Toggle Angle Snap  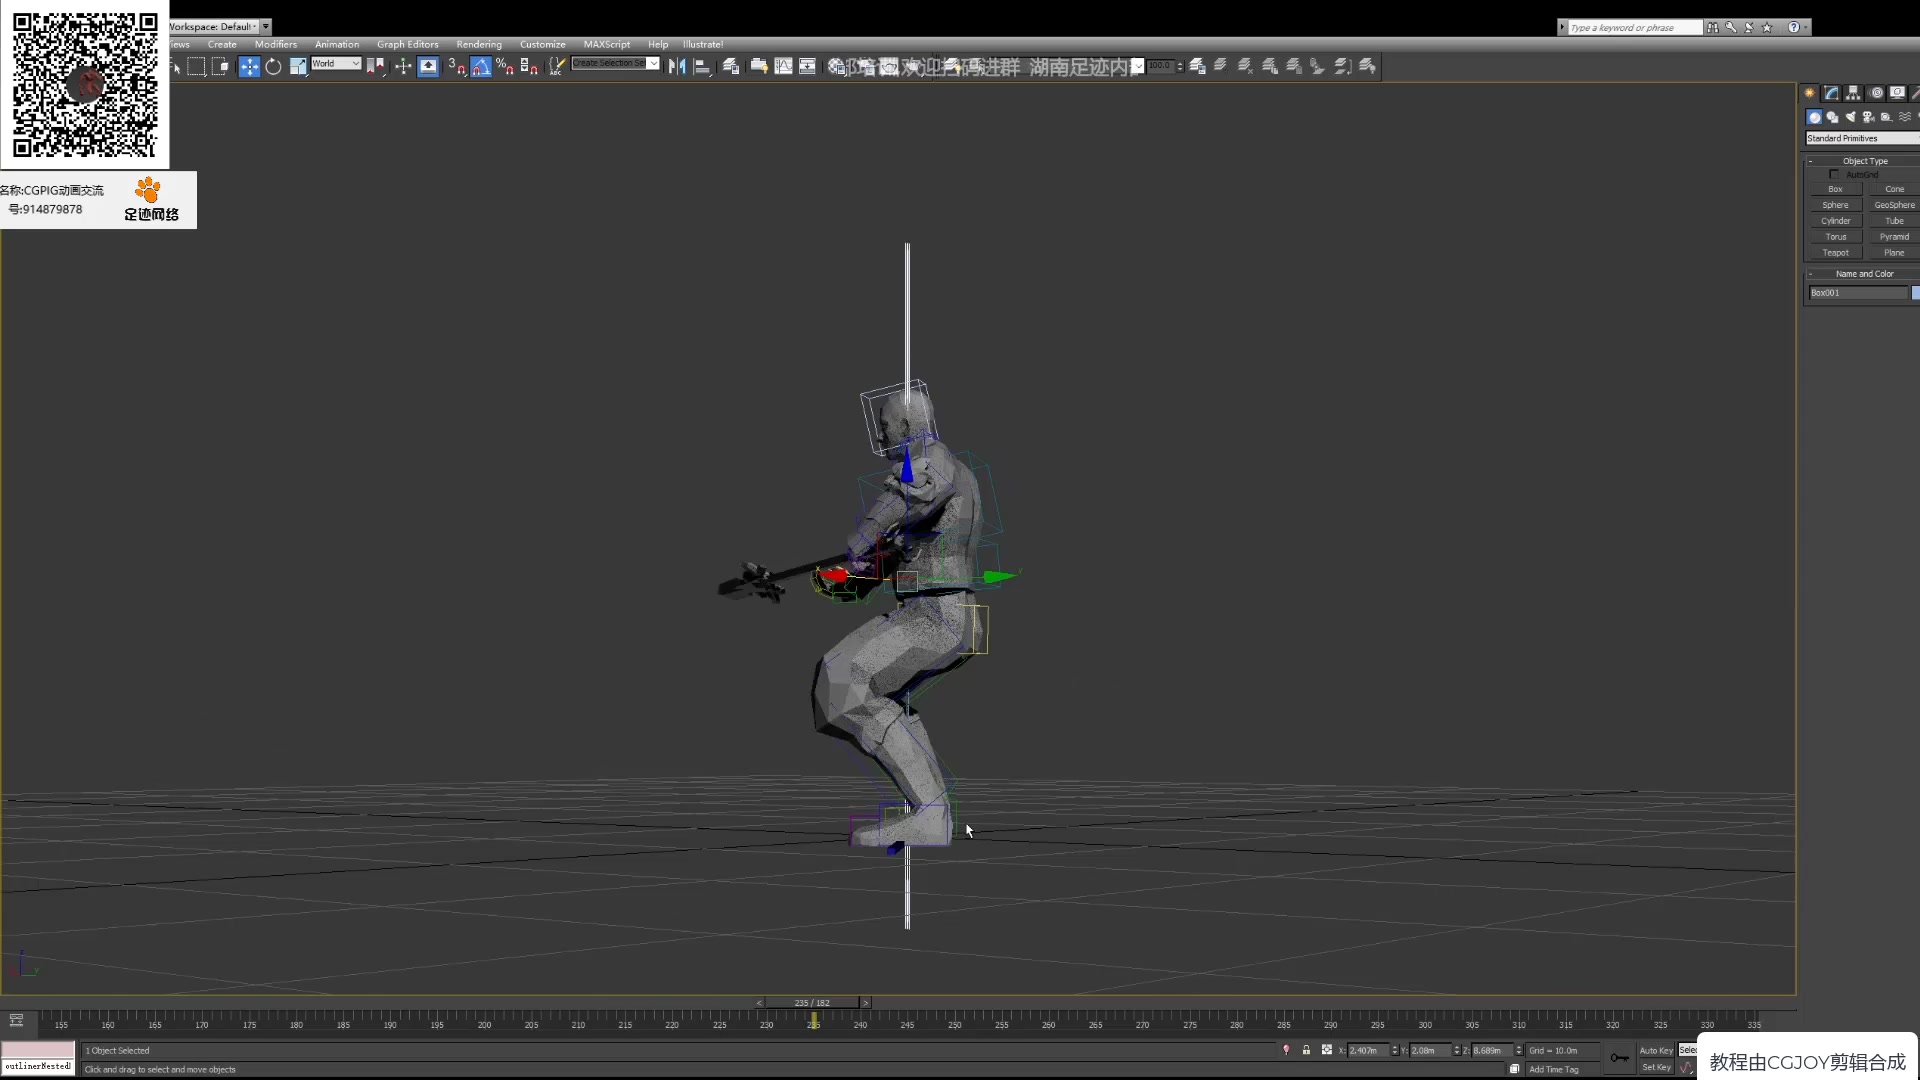pyautogui.click(x=481, y=67)
